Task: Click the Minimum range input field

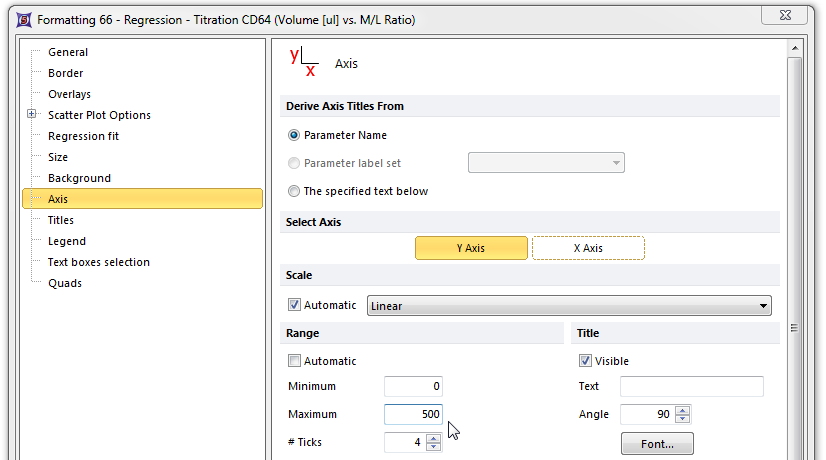Action: pos(413,387)
